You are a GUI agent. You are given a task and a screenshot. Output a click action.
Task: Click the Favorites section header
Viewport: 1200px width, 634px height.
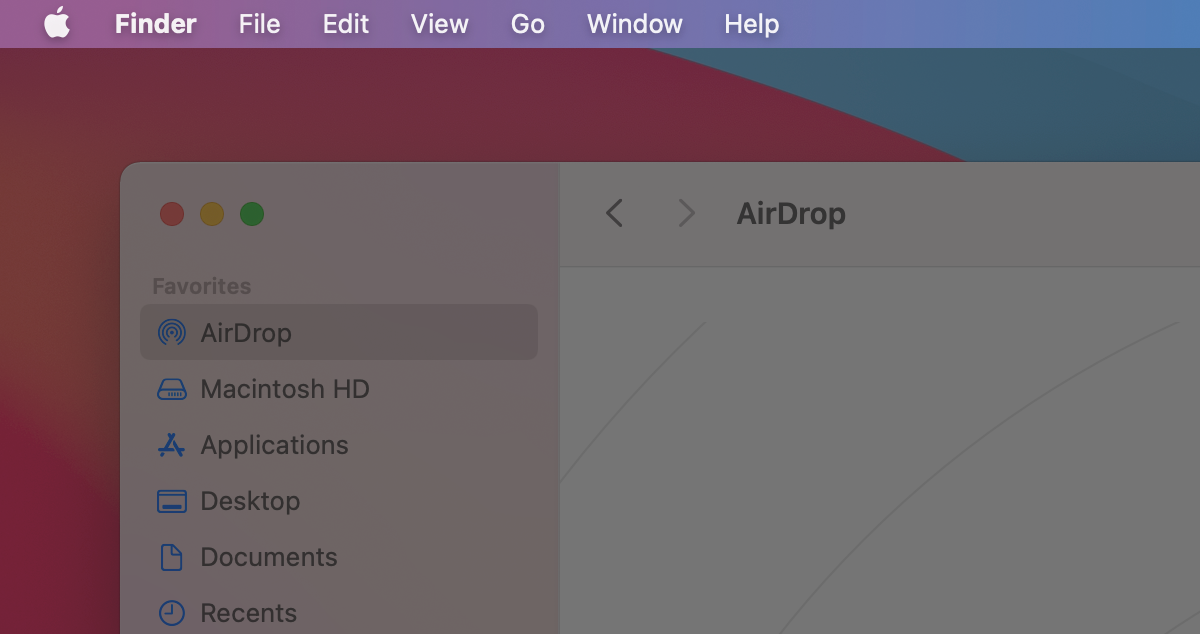pyautogui.click(x=201, y=286)
